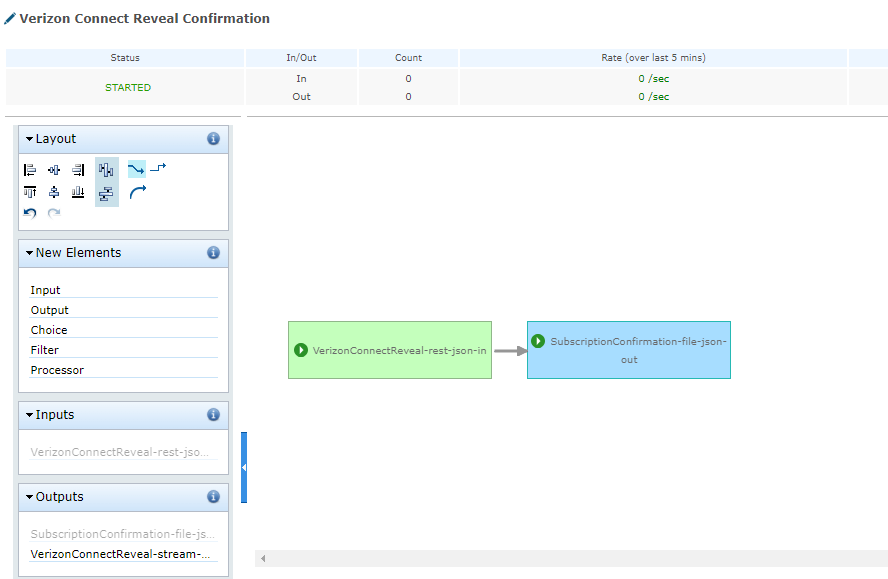The image size is (888, 579).
Task: Collapse the sidebar with the blue handle
Action: click(x=244, y=467)
